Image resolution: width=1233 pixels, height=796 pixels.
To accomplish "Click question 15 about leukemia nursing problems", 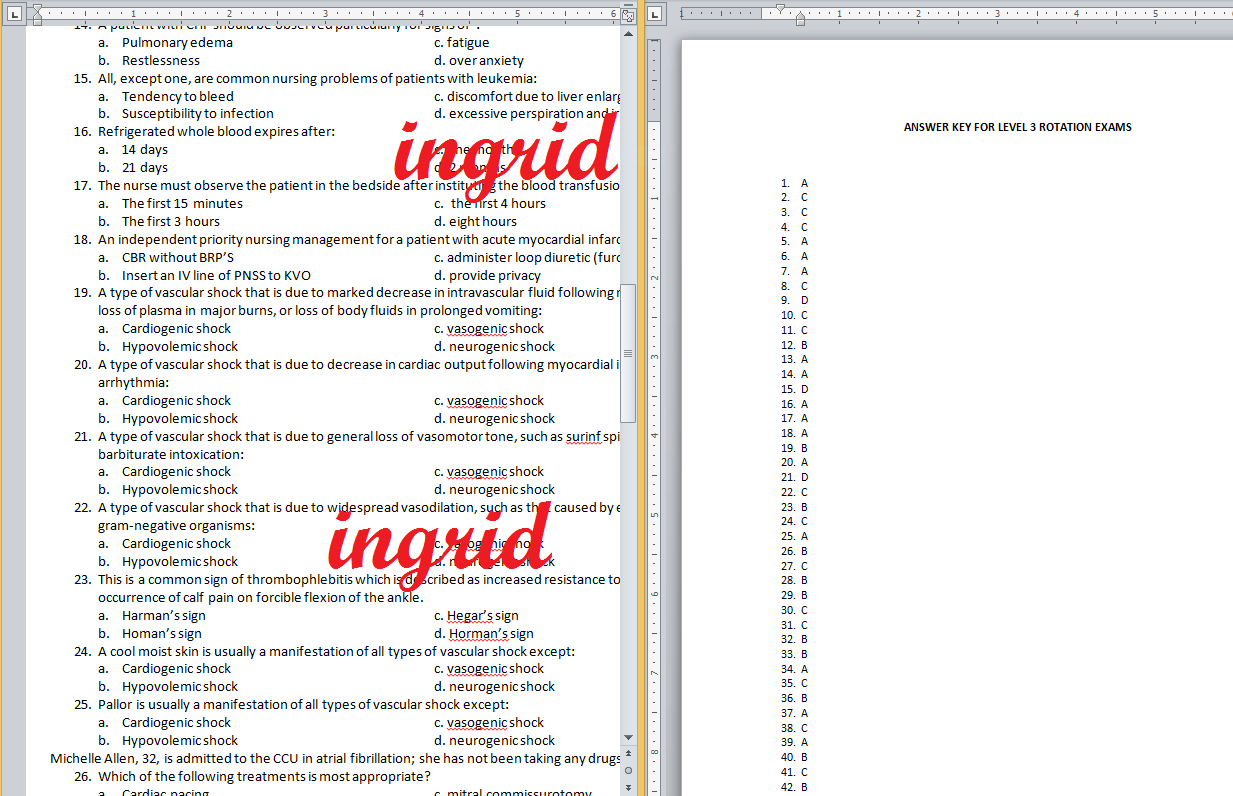I will 317,78.
